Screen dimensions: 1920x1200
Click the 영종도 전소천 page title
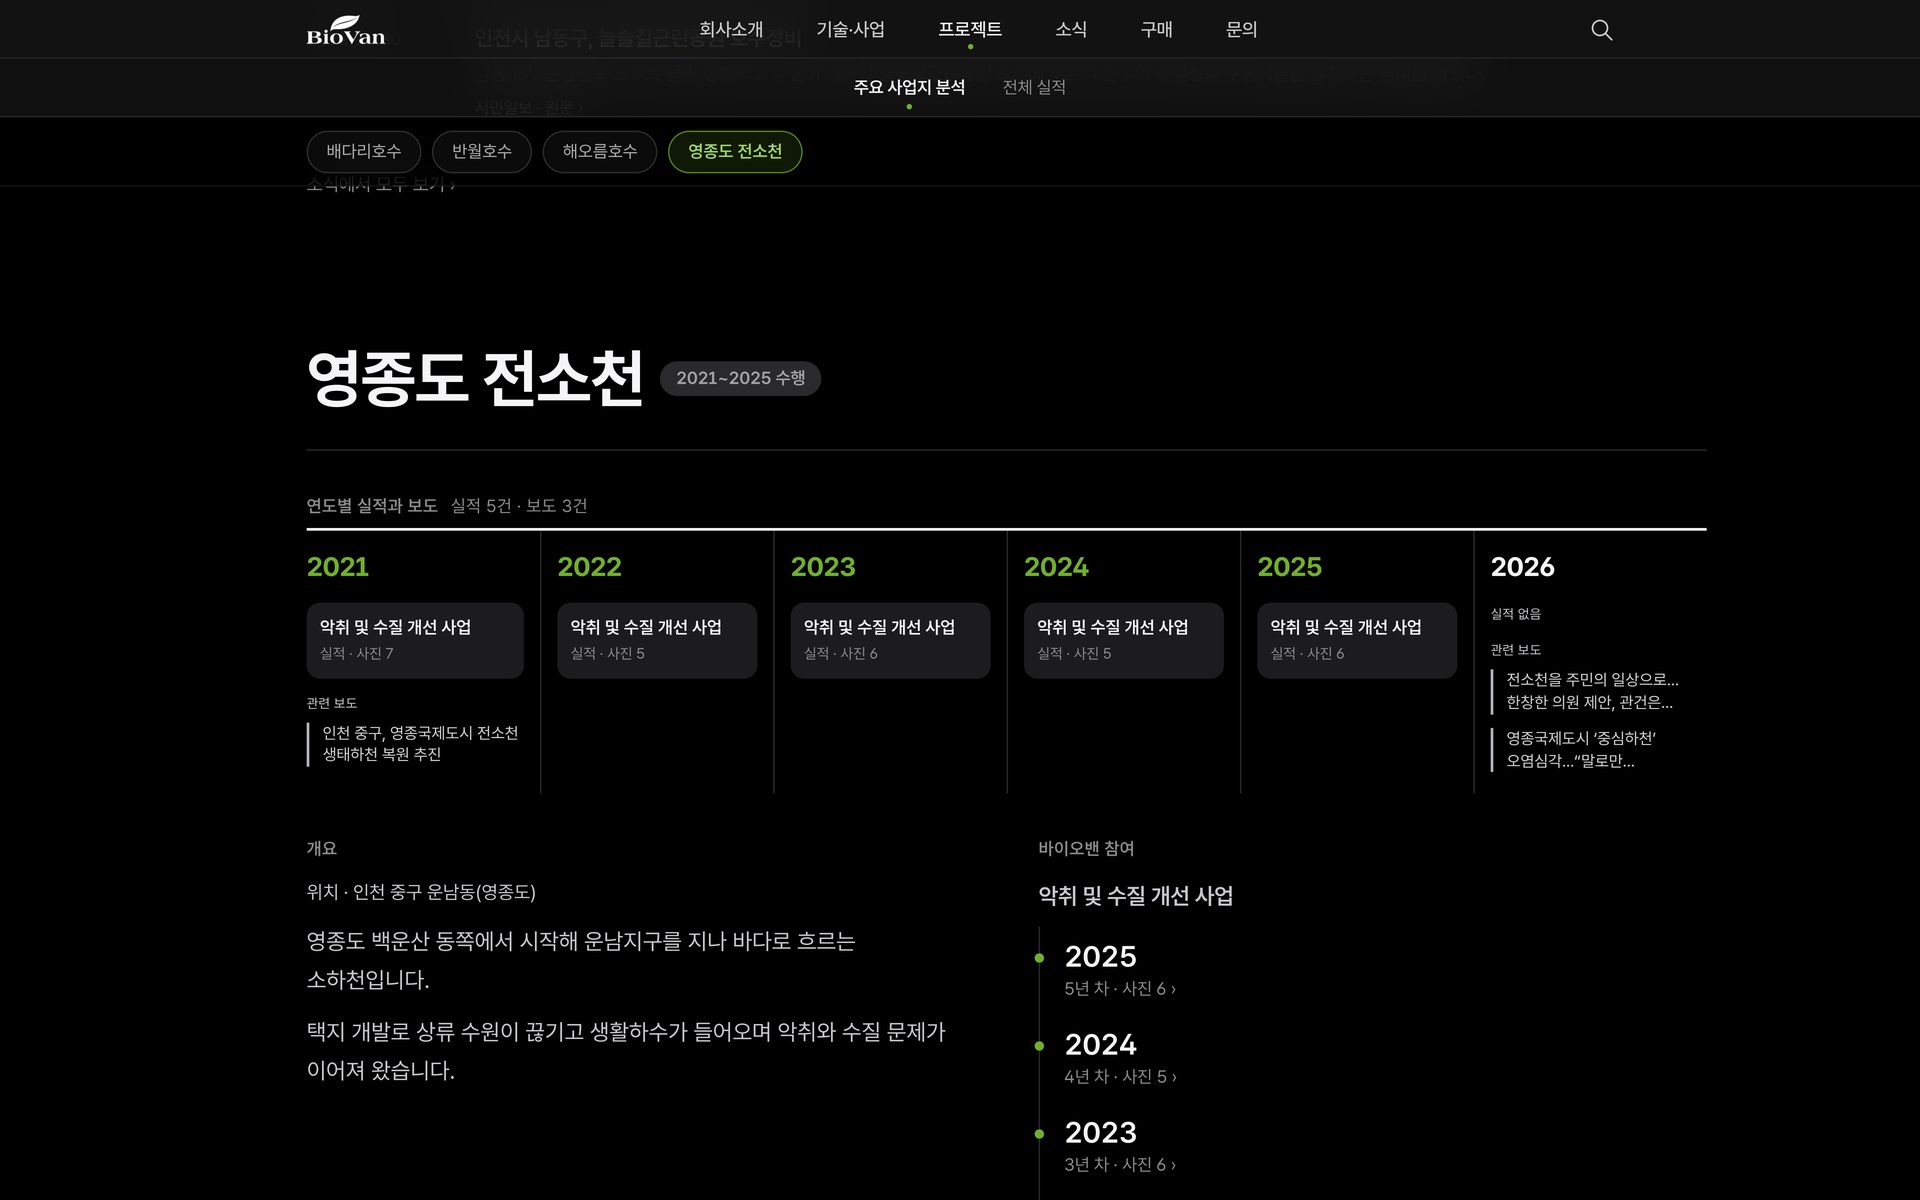(x=475, y=378)
